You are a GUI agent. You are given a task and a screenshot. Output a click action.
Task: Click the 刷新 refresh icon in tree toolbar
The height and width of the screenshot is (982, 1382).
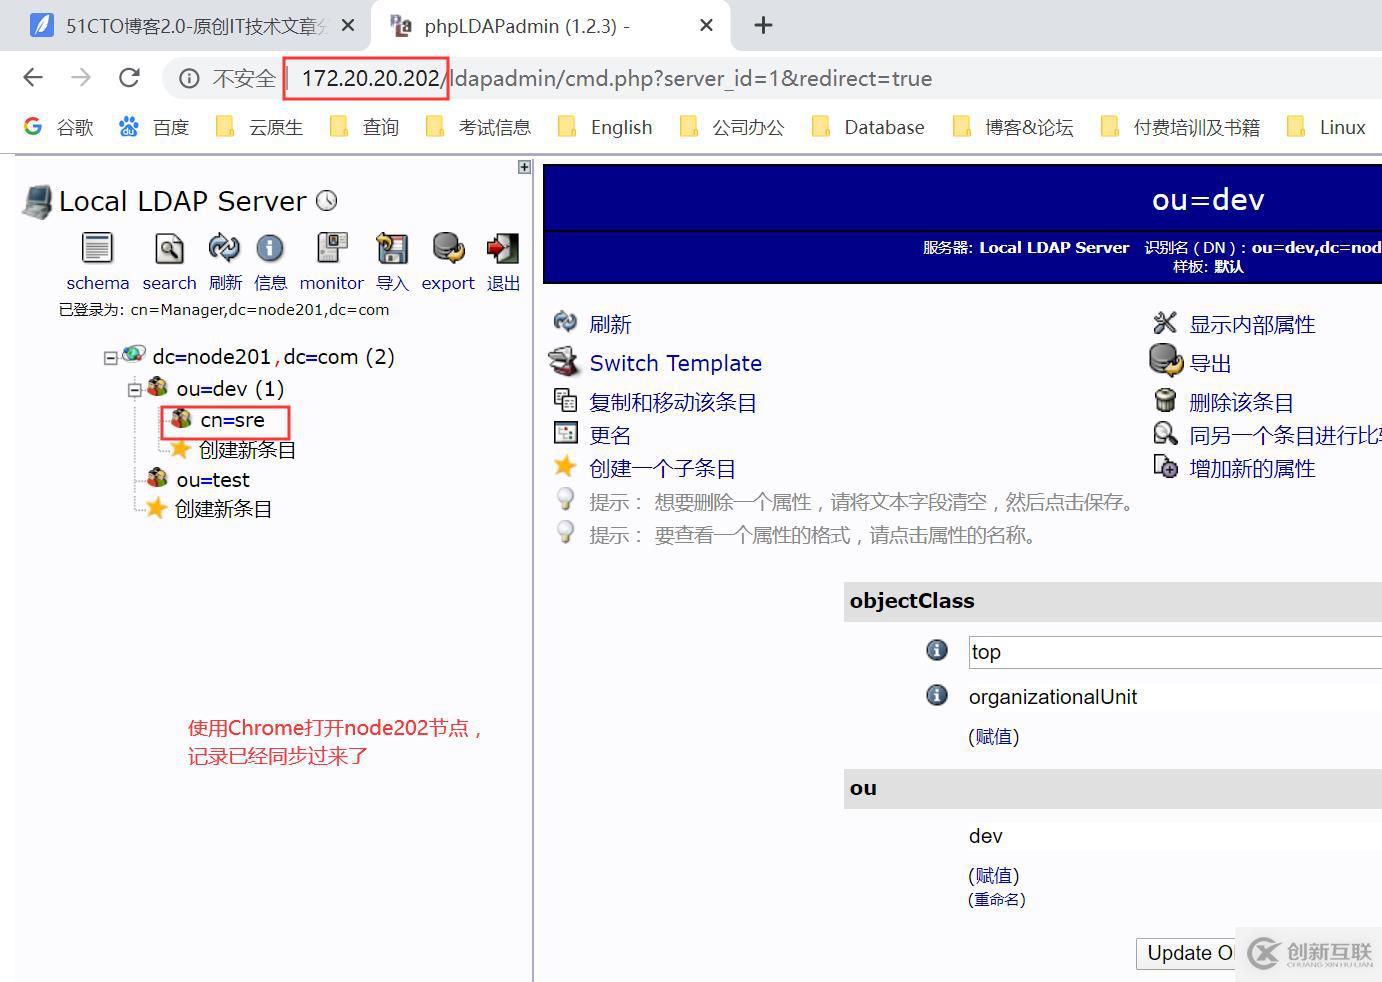point(224,247)
